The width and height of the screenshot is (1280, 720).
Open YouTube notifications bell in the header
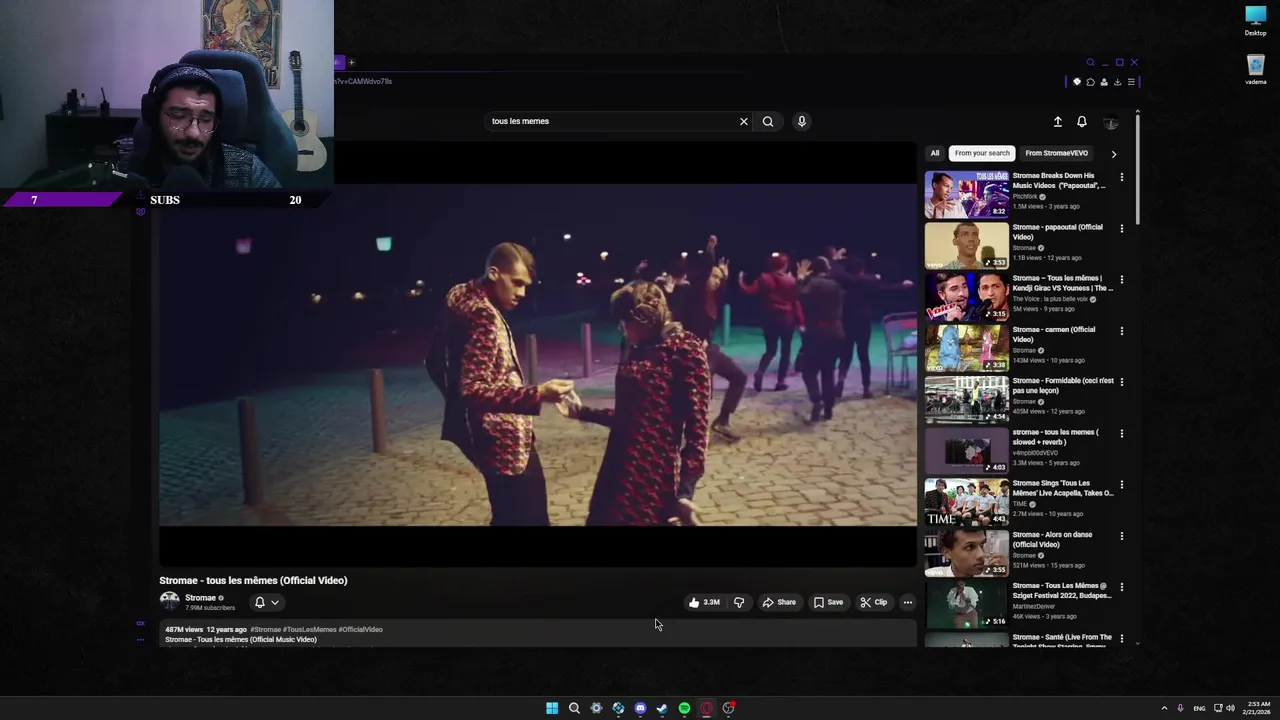[x=1082, y=121]
